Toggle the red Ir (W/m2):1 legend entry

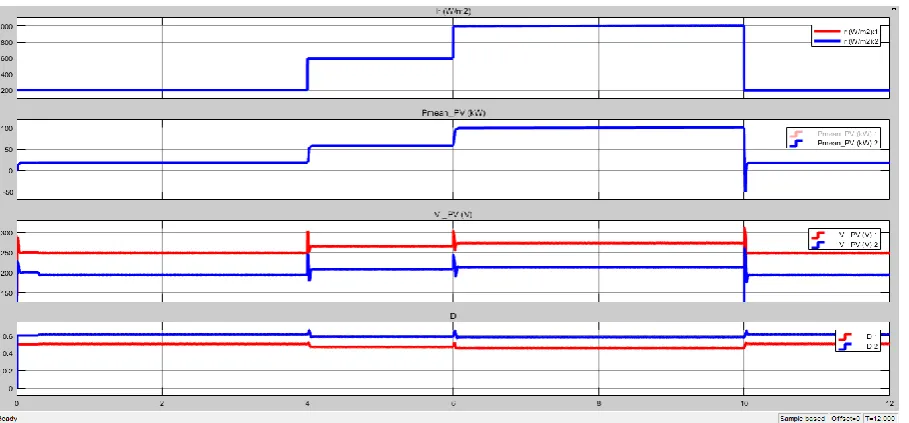pos(846,32)
